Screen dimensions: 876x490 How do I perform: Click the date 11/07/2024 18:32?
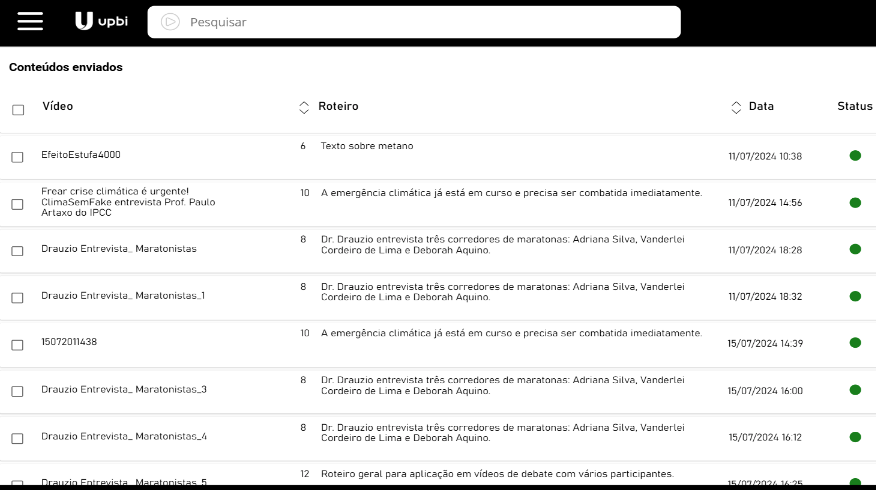click(x=765, y=297)
